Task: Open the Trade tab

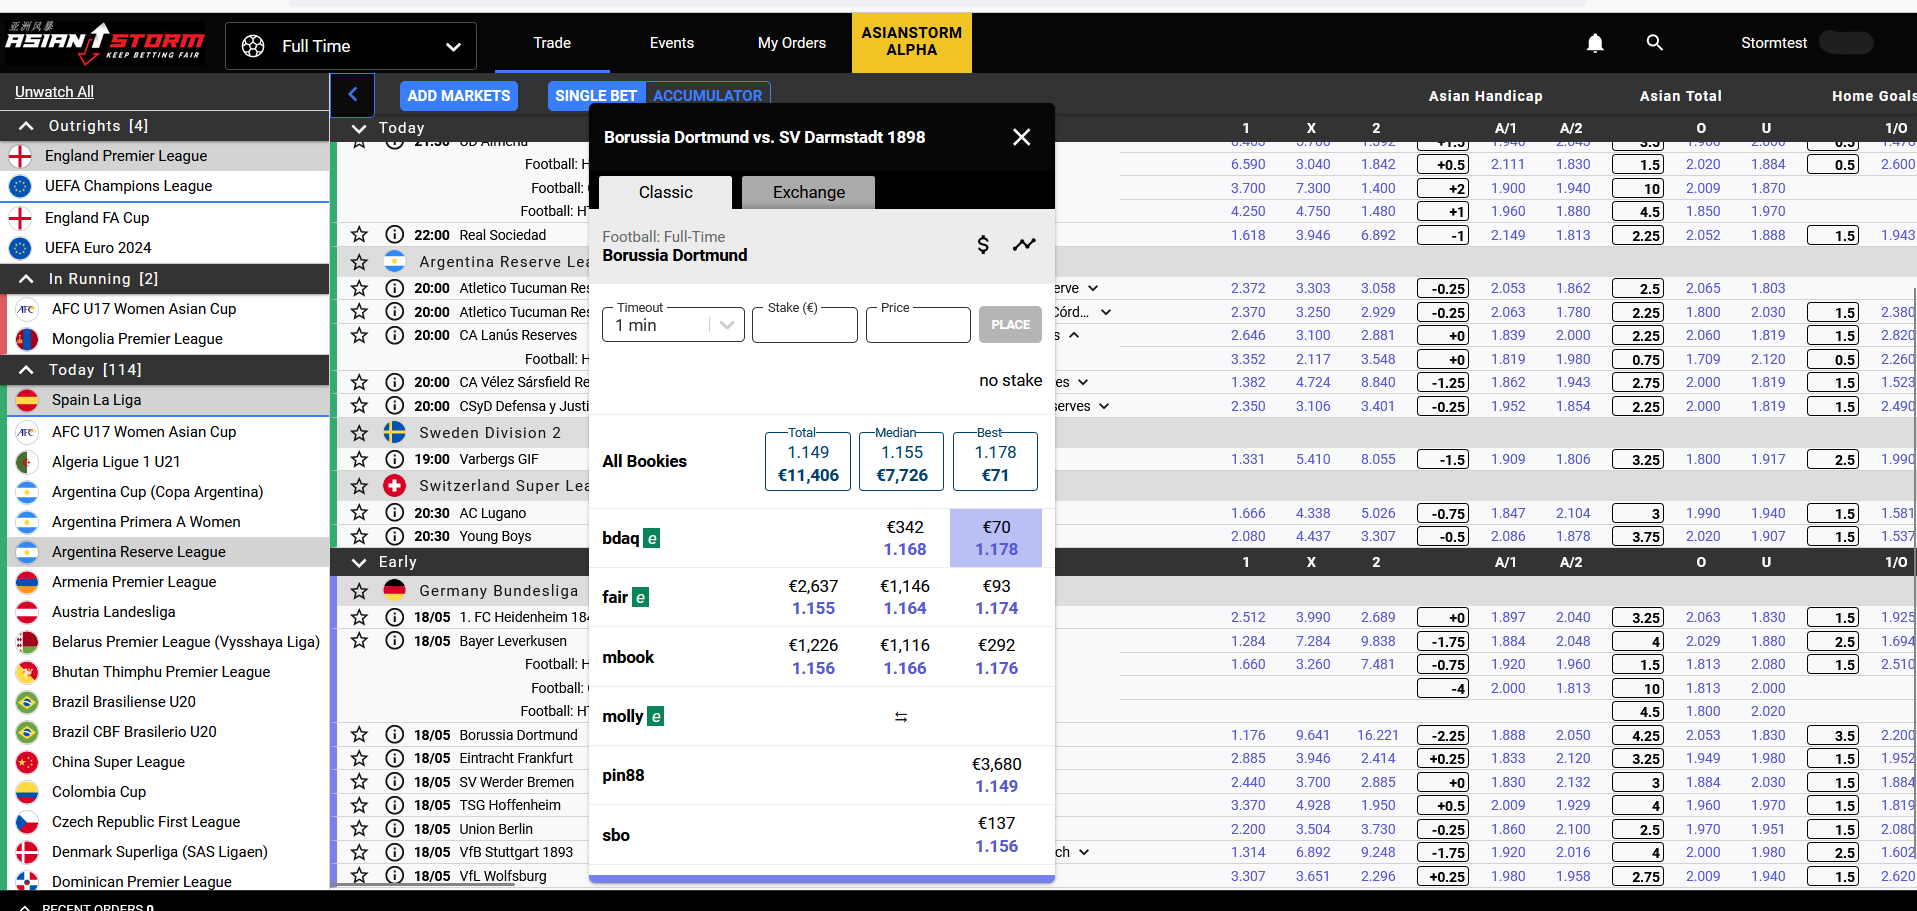Action: (552, 43)
